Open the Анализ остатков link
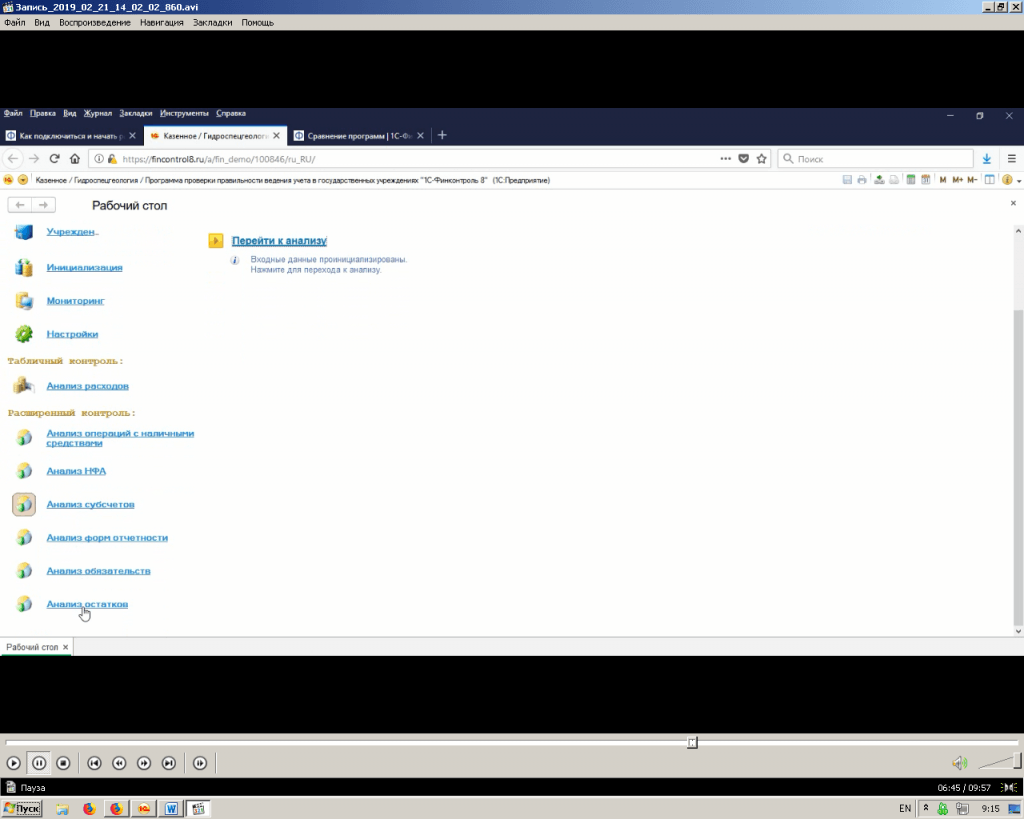 click(x=87, y=604)
